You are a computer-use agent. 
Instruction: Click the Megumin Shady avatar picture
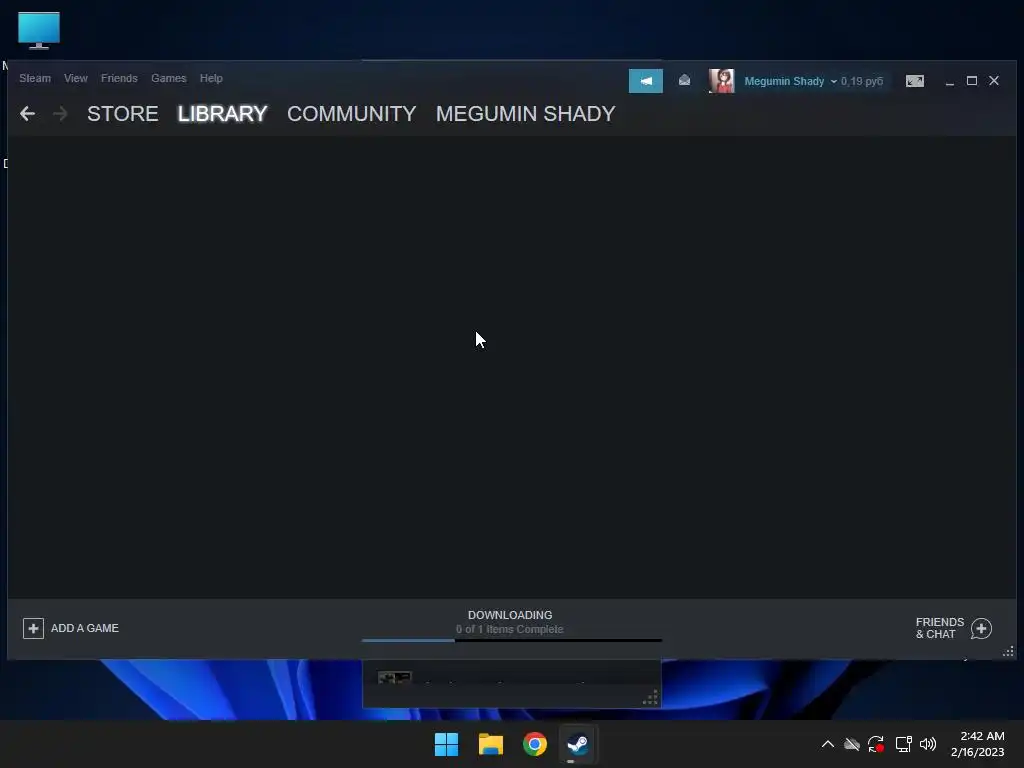(722, 81)
